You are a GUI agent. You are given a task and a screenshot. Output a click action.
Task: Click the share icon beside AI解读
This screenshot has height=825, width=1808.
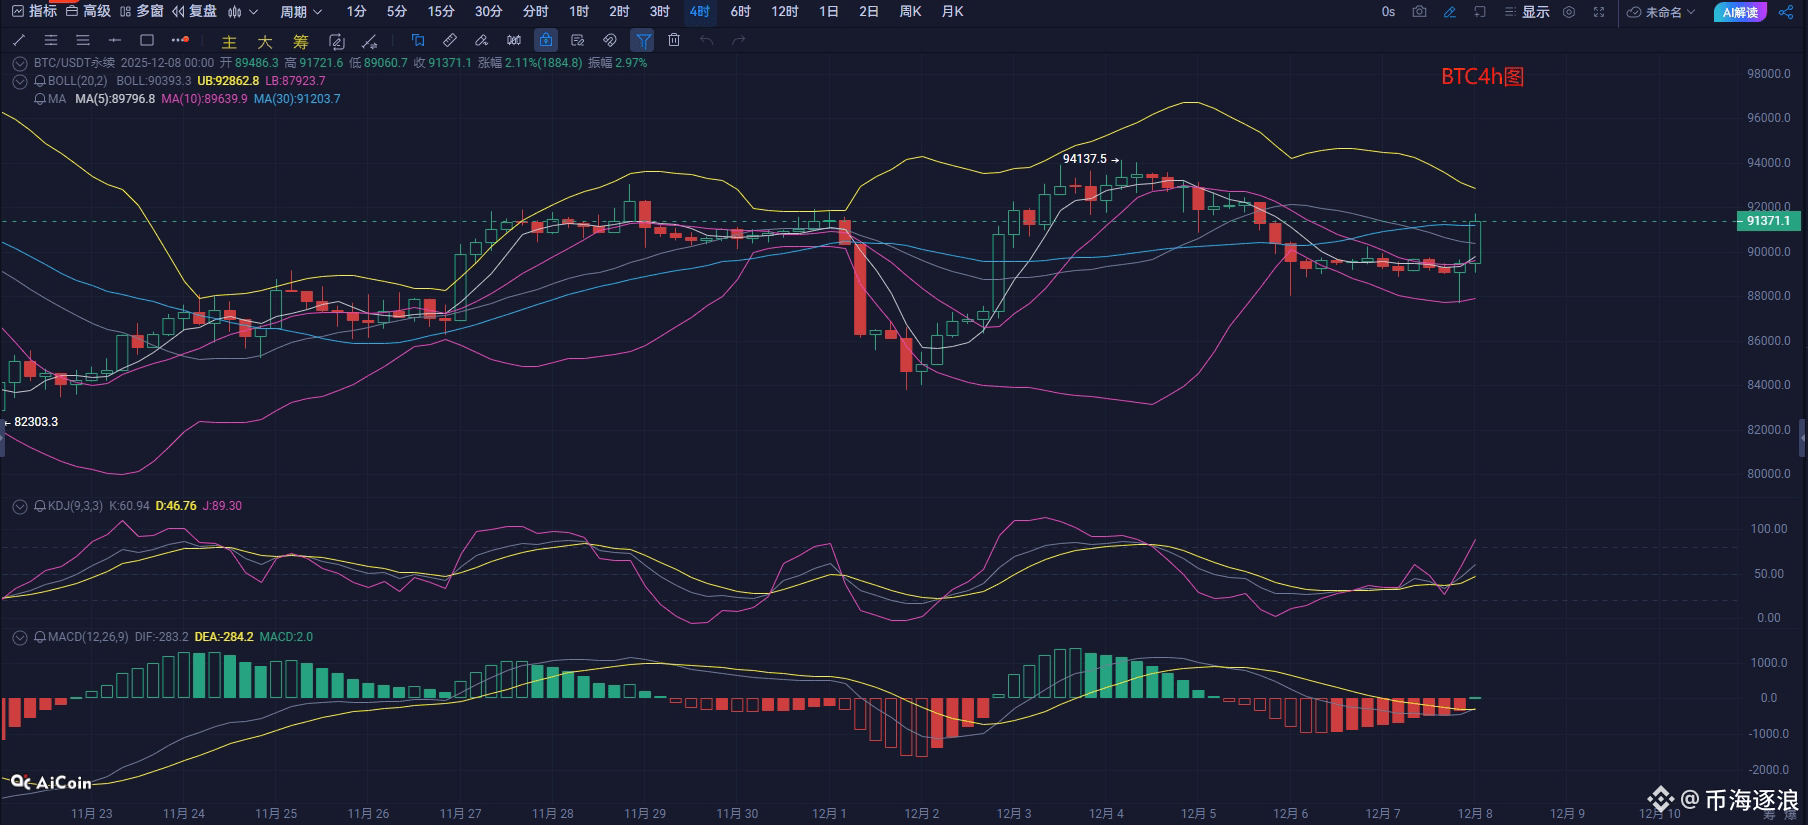coord(1786,12)
